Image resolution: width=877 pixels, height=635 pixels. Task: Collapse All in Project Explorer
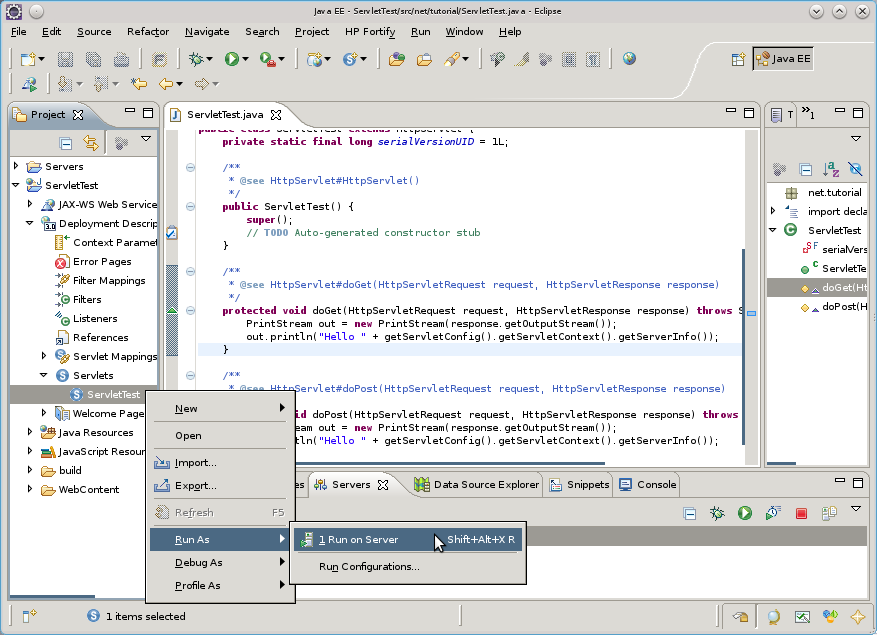(x=65, y=143)
